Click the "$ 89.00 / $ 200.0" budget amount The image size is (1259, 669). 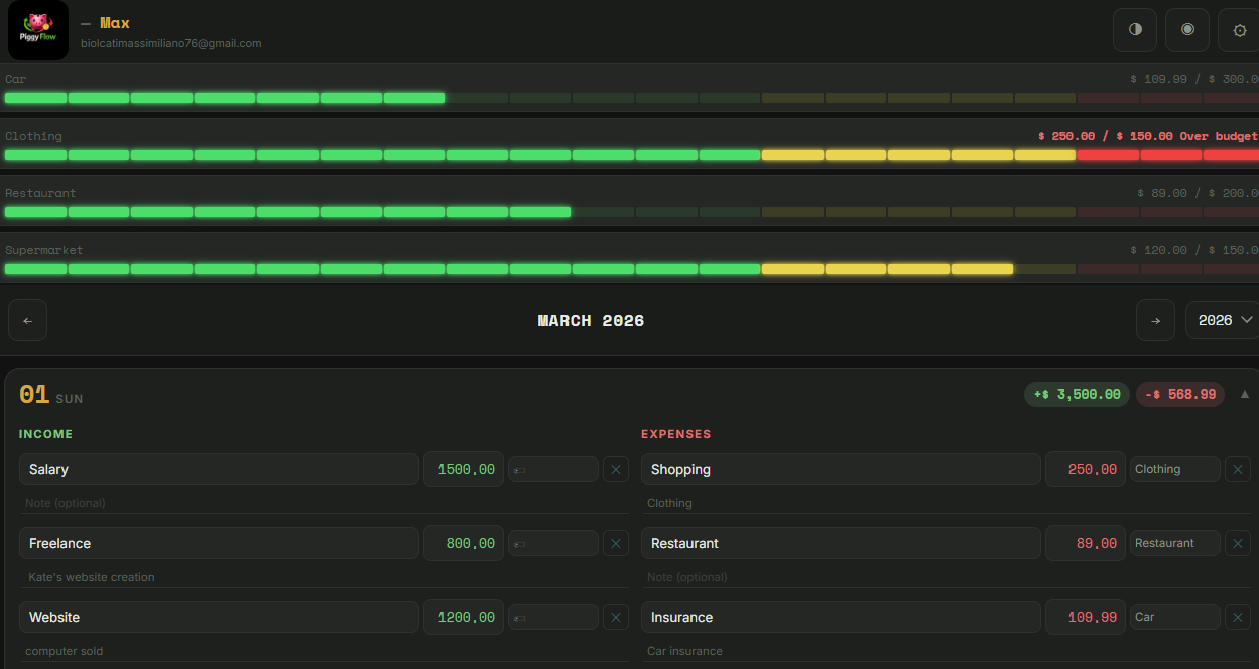pyautogui.click(x=1197, y=193)
